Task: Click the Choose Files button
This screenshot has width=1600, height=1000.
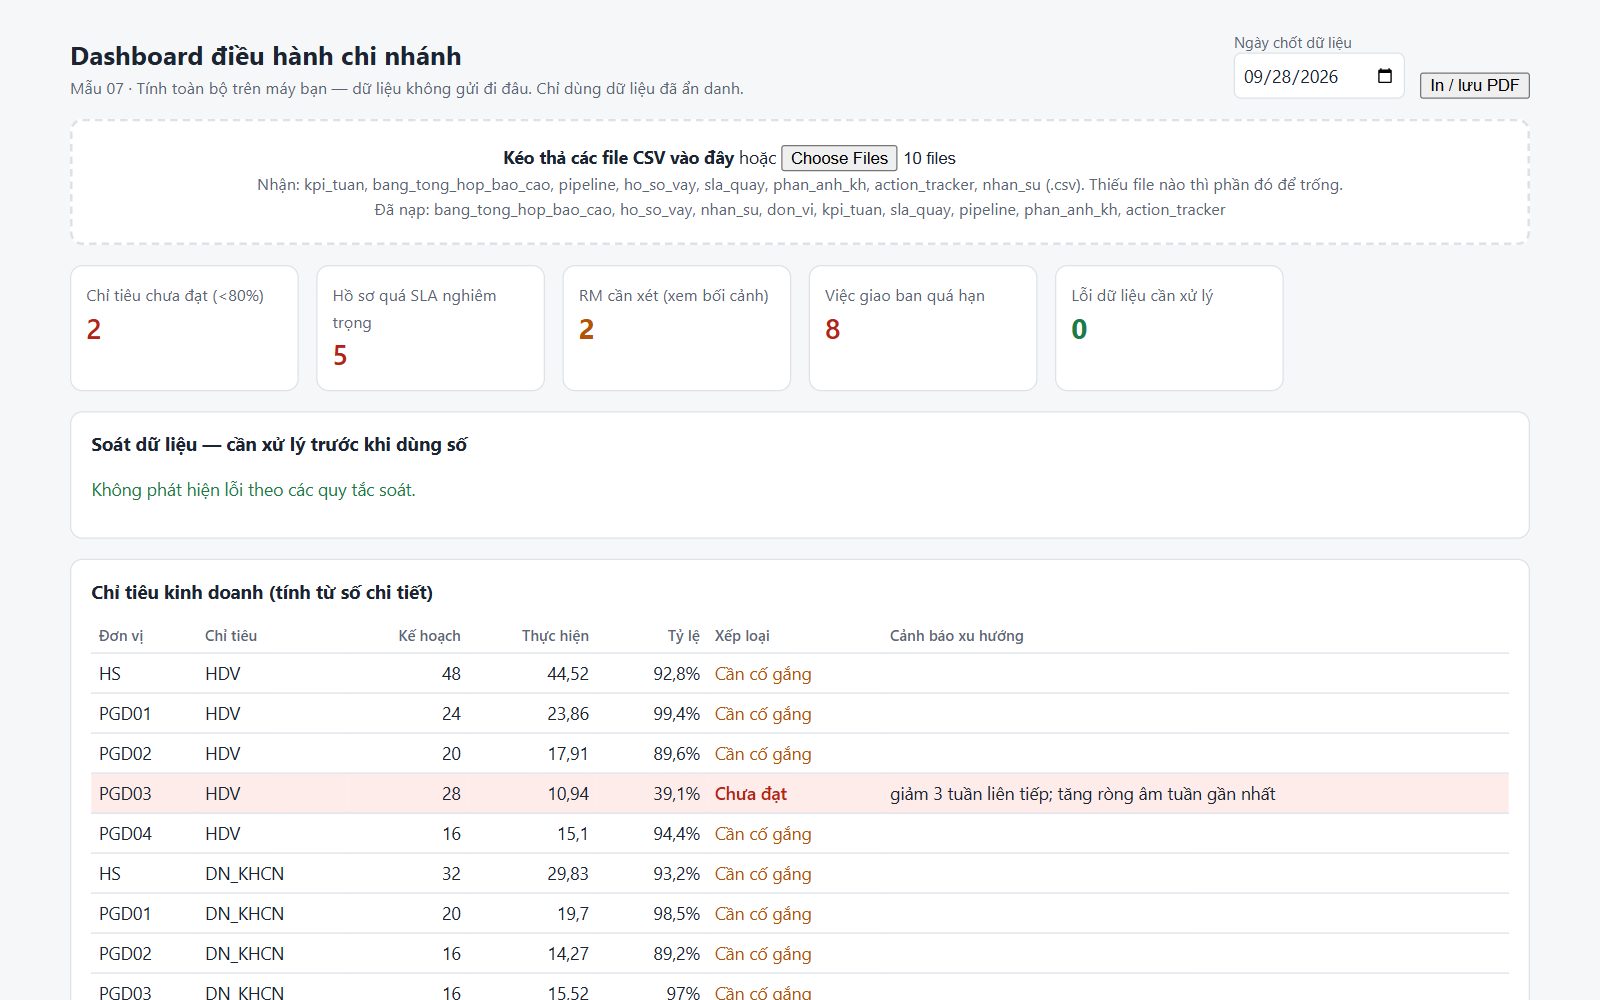Action: click(839, 158)
